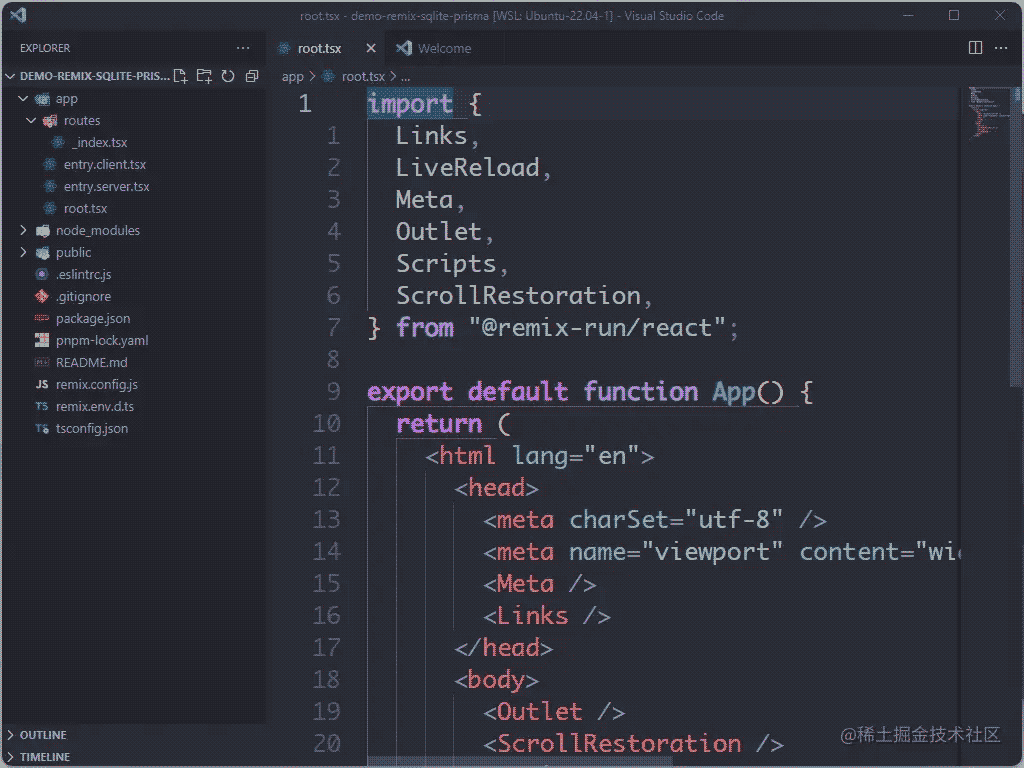
Task: Open the _index.tsx file
Action: pos(99,143)
